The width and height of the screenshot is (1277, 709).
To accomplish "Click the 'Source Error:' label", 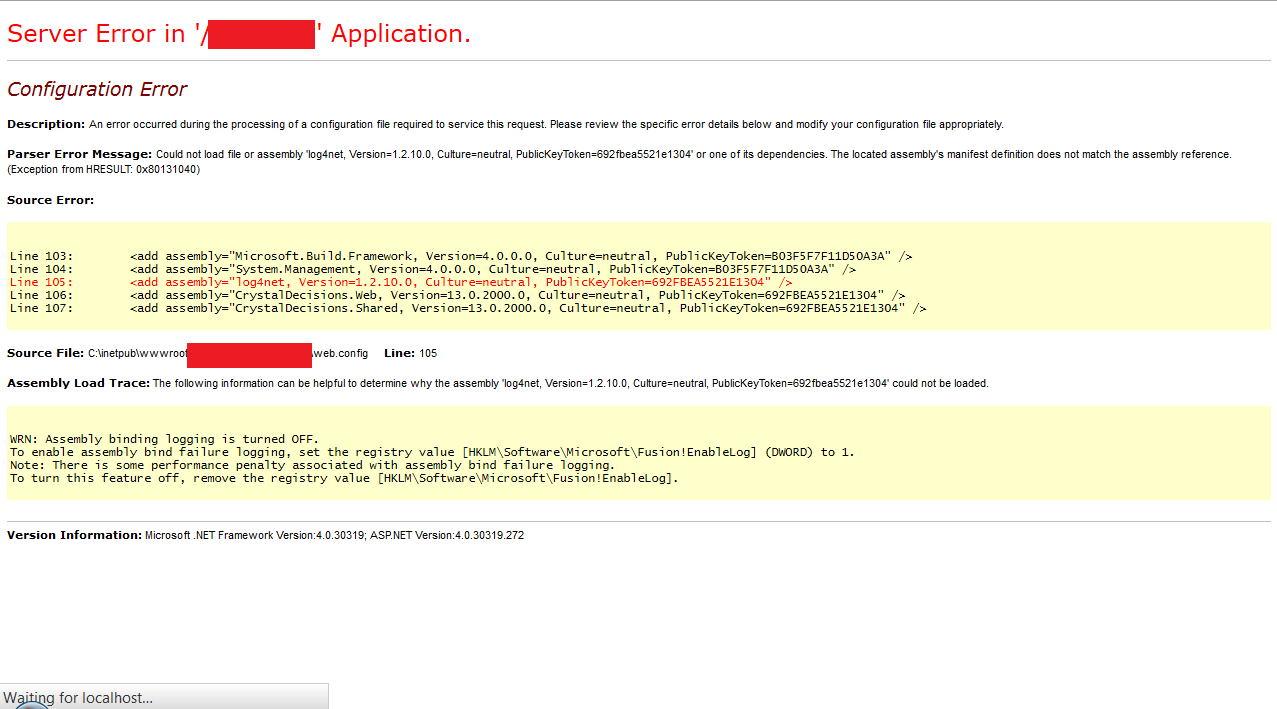I will tap(50, 200).
